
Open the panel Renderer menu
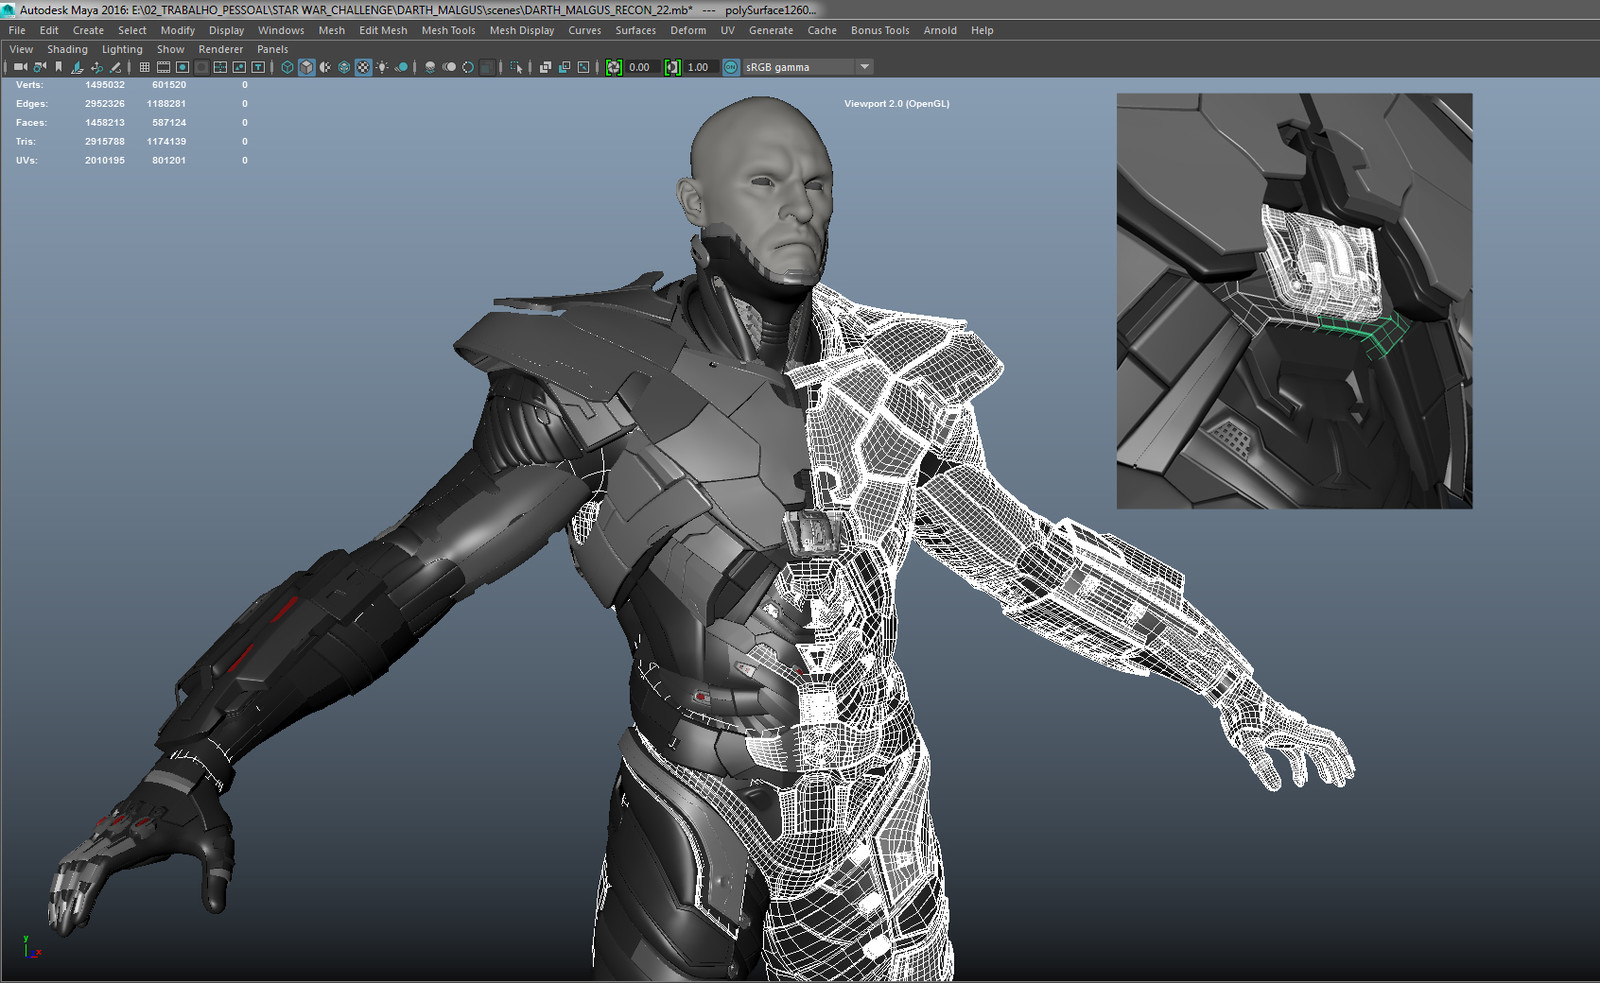(220, 49)
